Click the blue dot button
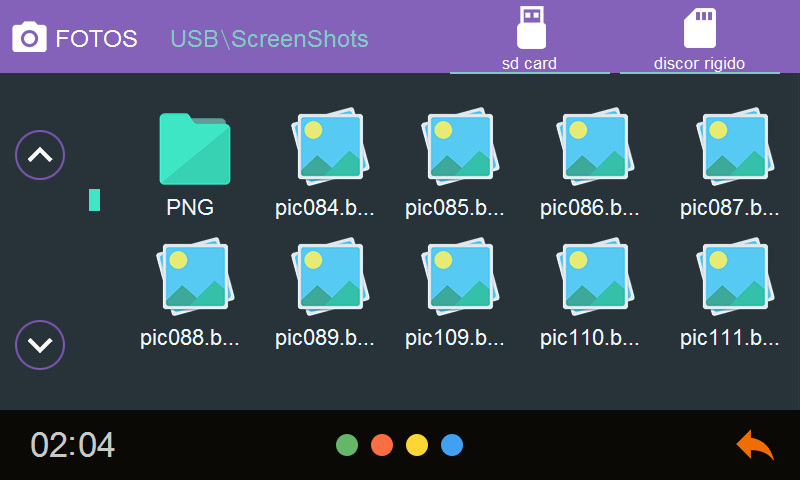The width and height of the screenshot is (800, 480). point(452,445)
